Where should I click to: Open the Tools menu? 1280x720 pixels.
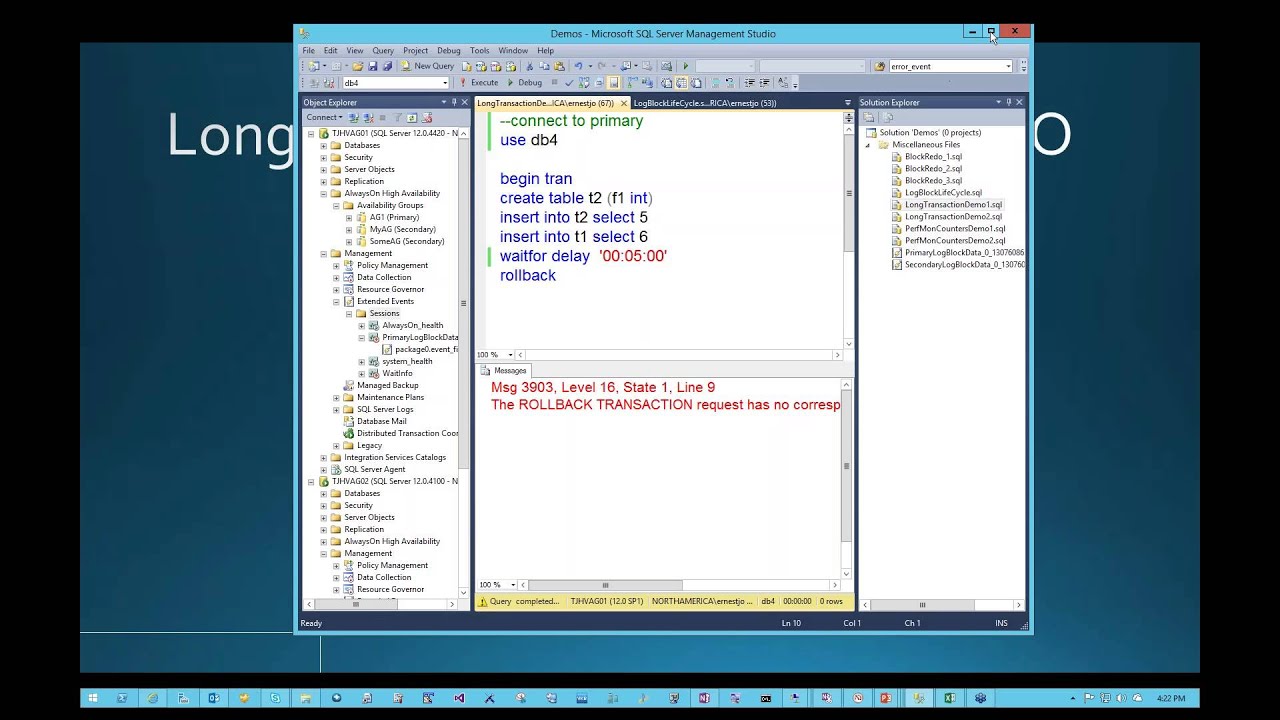[480, 50]
